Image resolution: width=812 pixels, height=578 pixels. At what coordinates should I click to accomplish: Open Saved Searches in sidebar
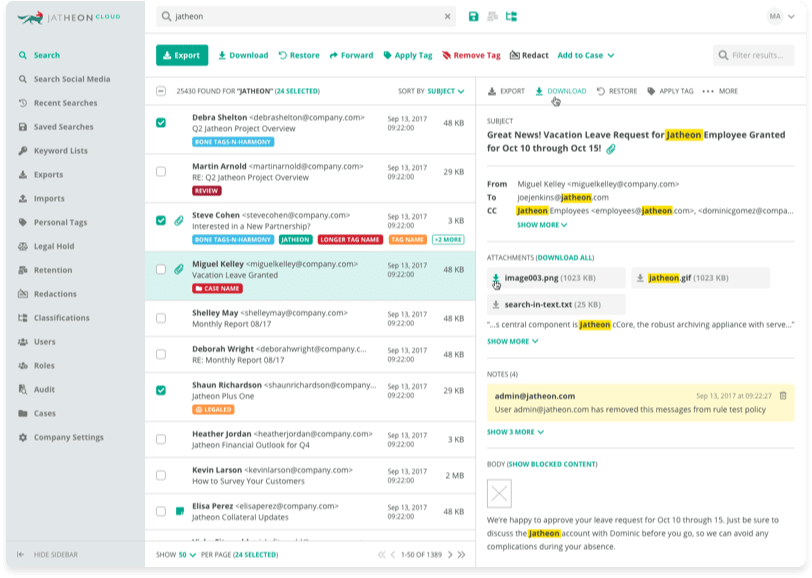coord(64,127)
